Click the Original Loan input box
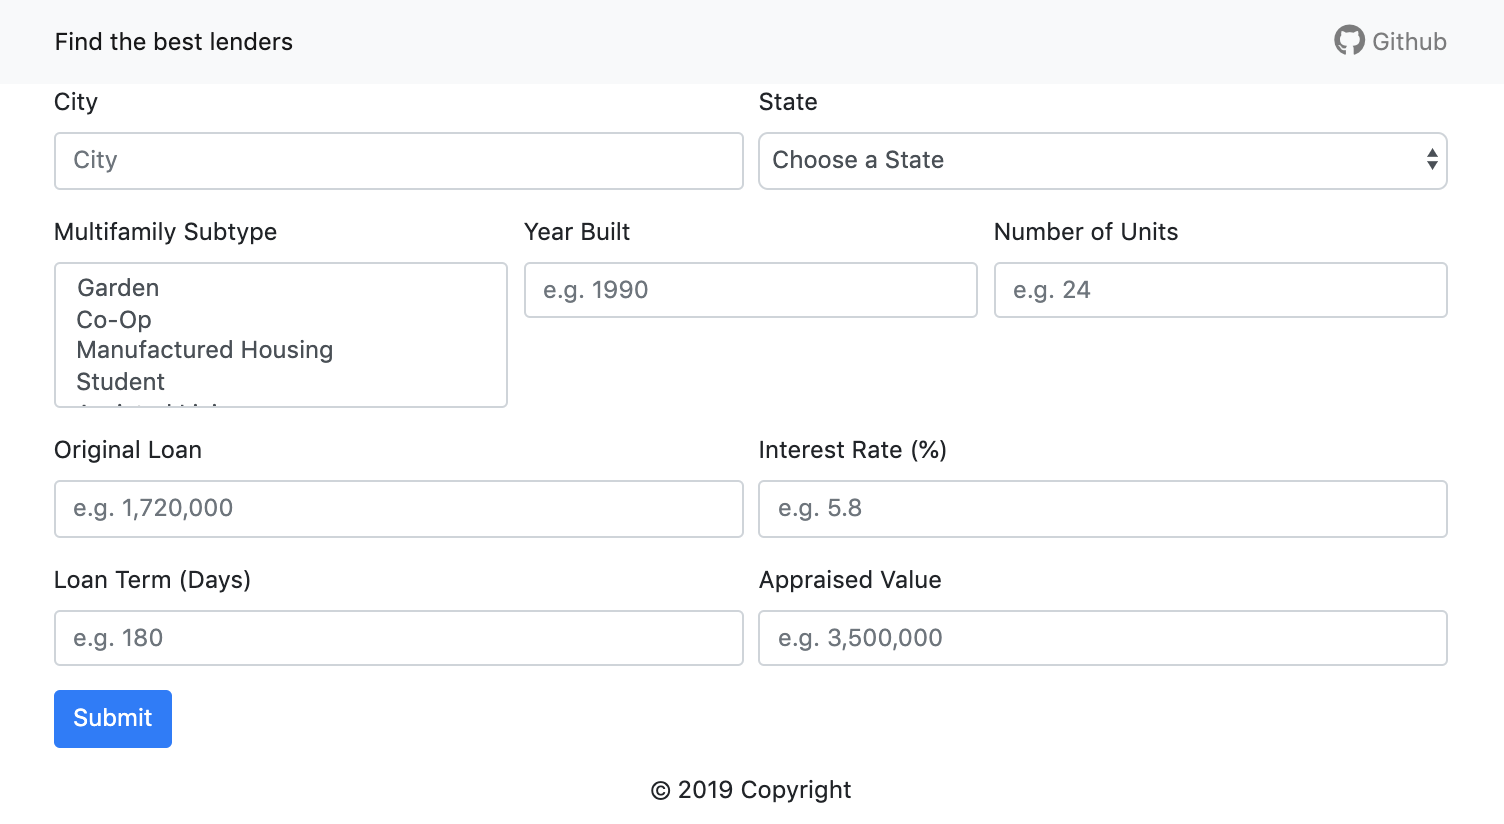The height and width of the screenshot is (824, 1504). click(x=399, y=509)
